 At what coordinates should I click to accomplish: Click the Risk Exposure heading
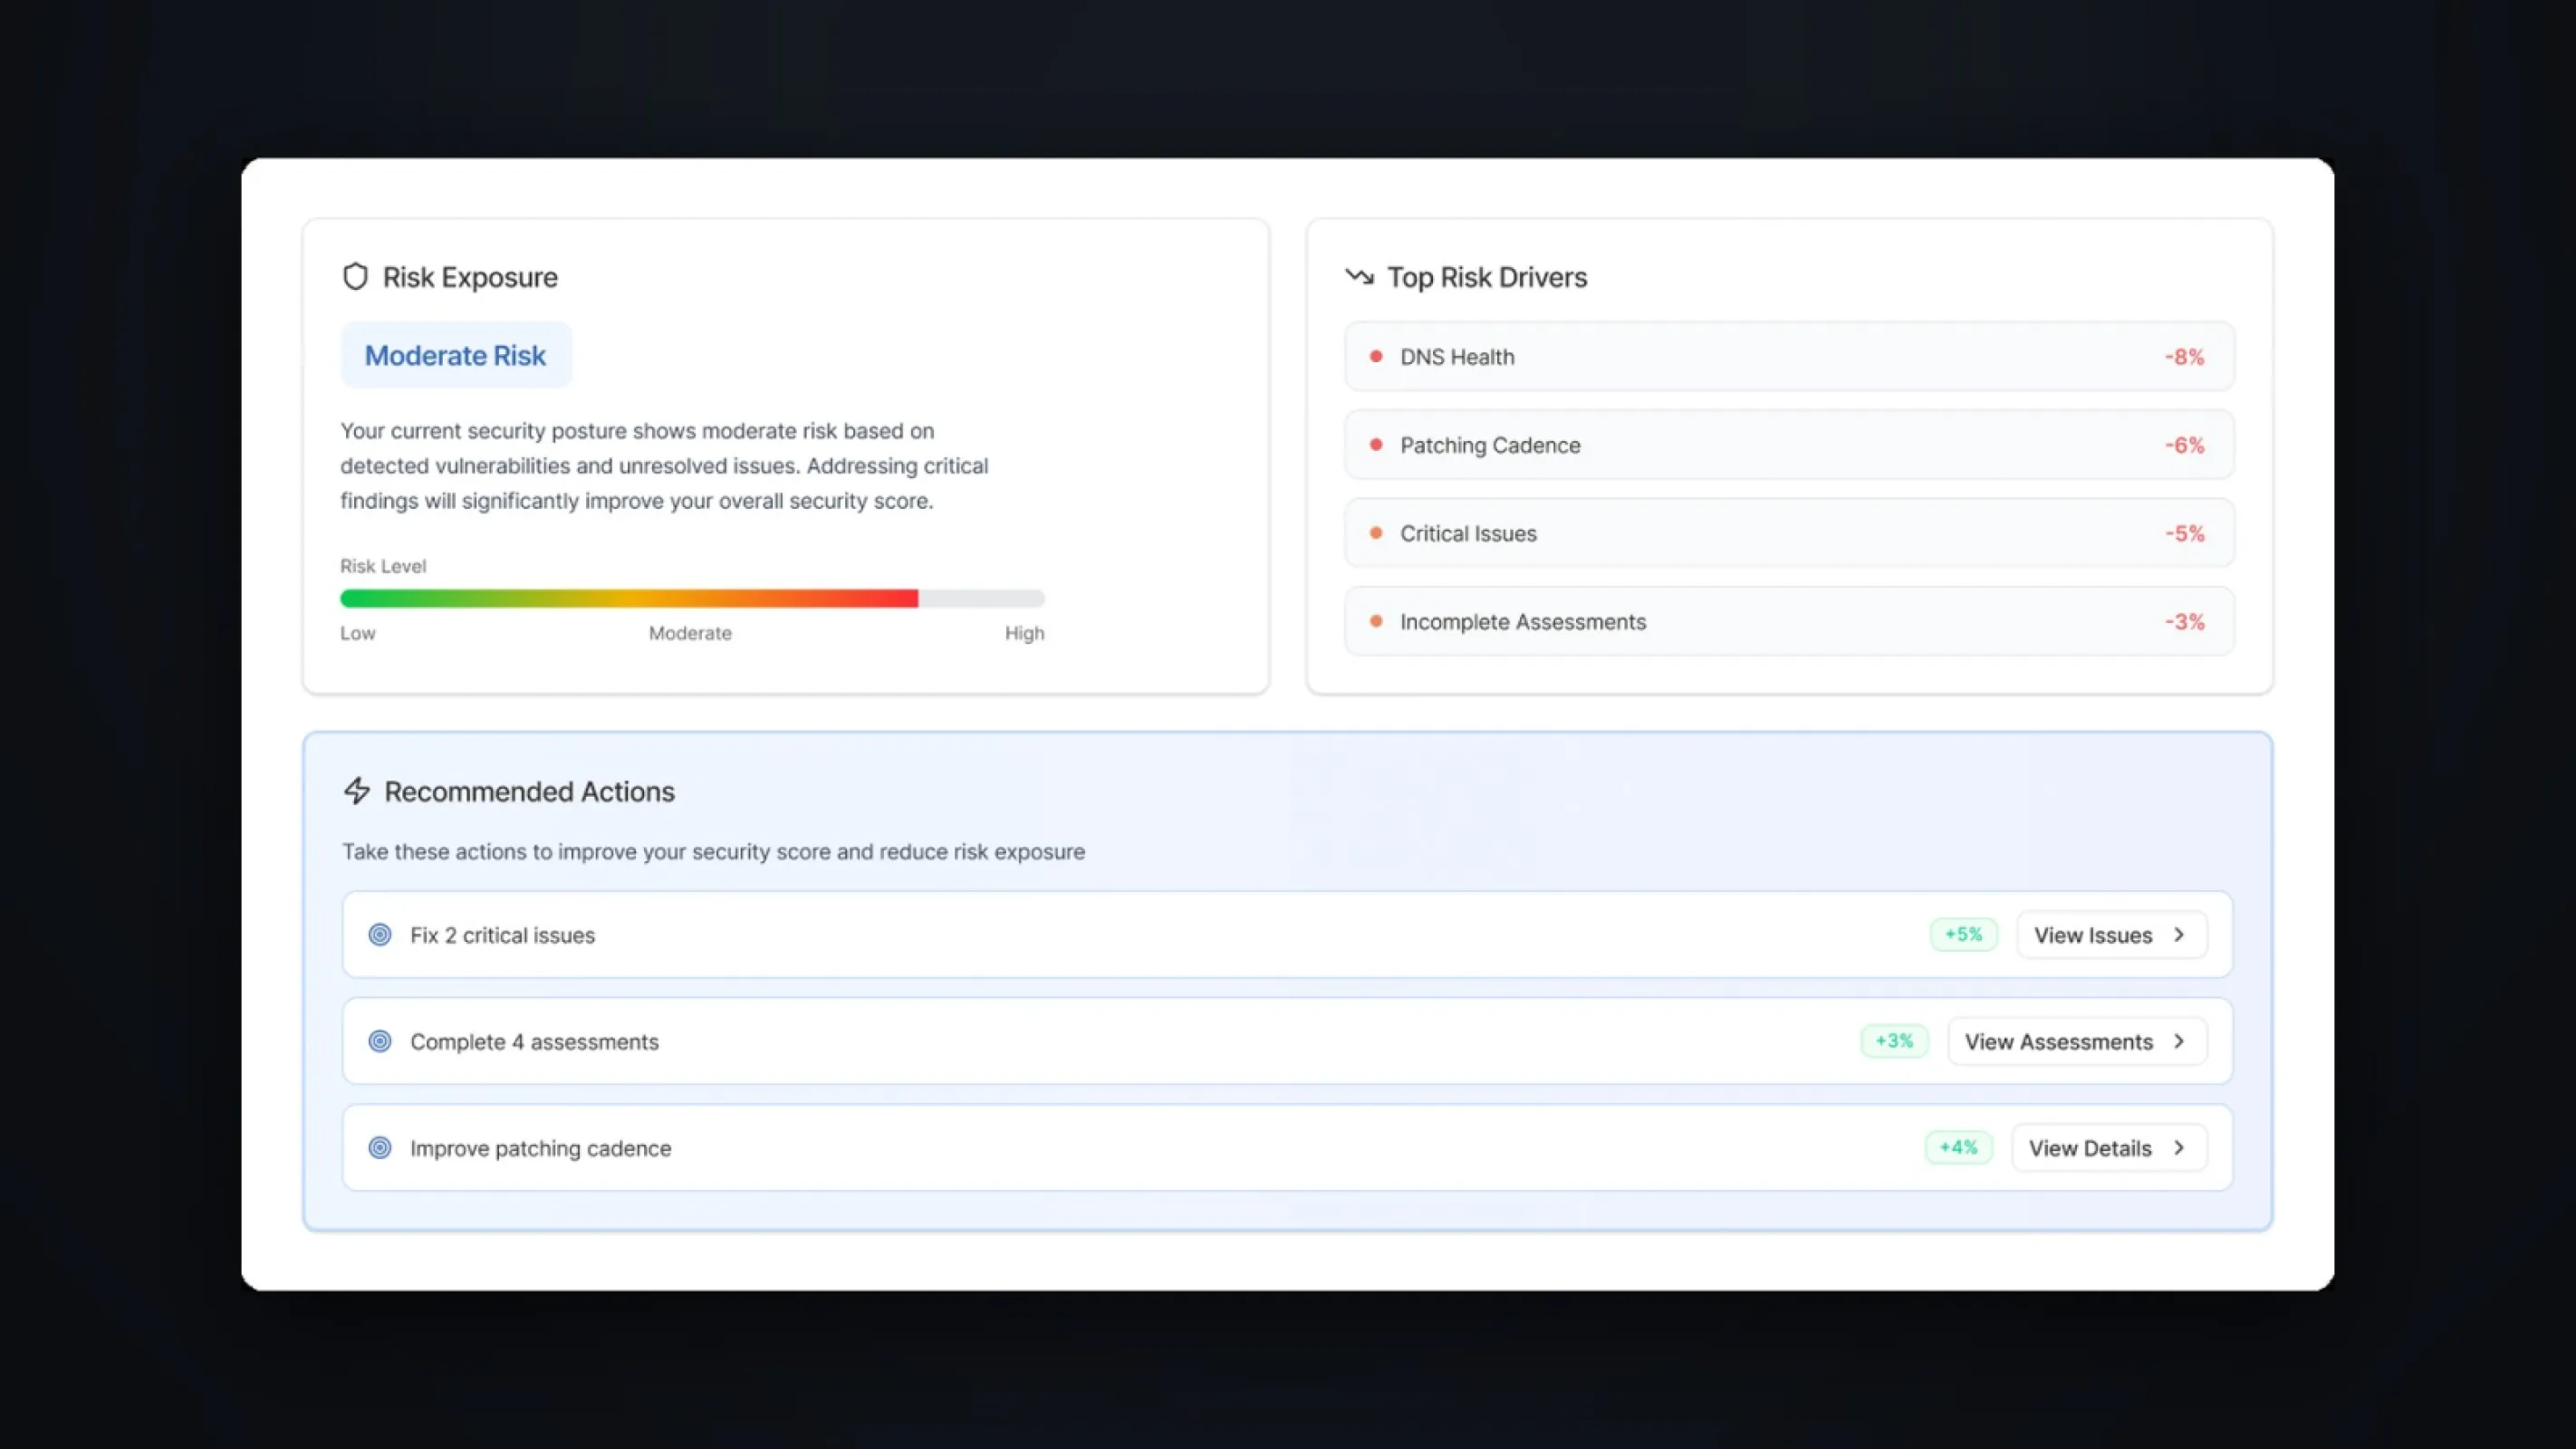point(470,277)
